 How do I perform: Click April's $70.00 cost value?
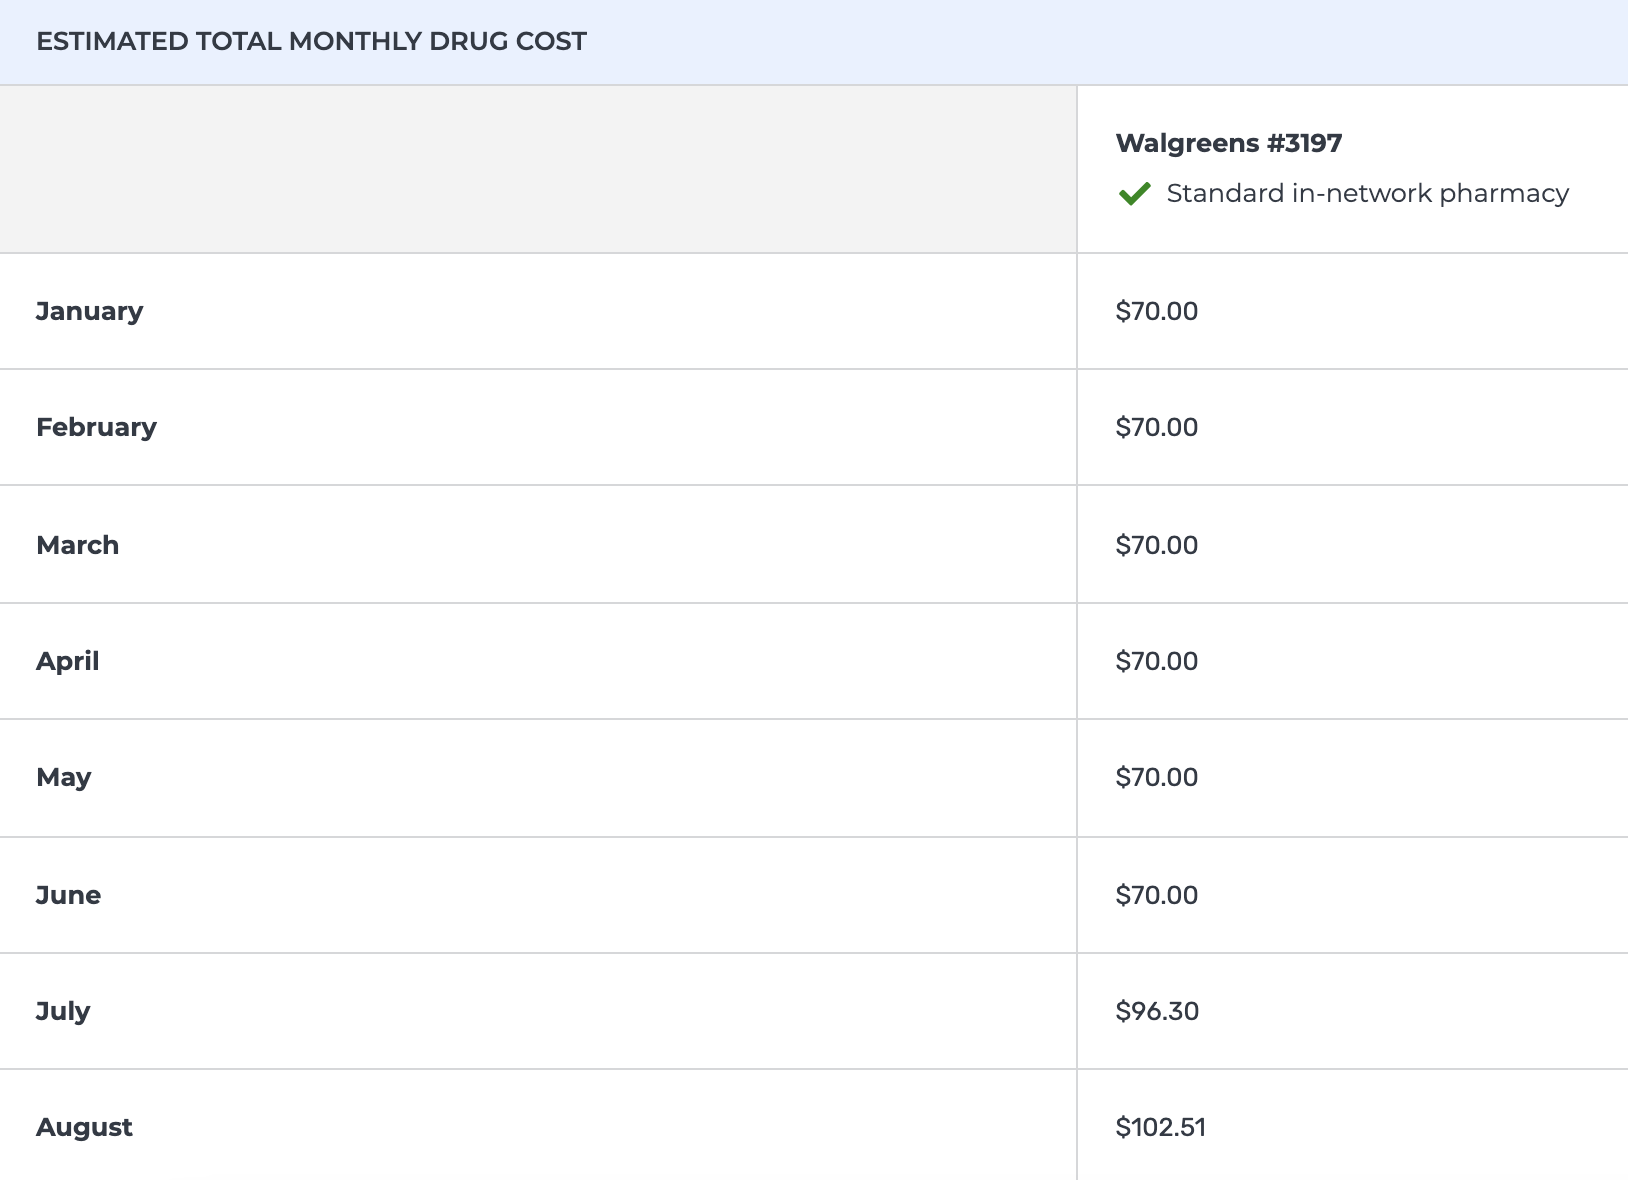click(1156, 661)
